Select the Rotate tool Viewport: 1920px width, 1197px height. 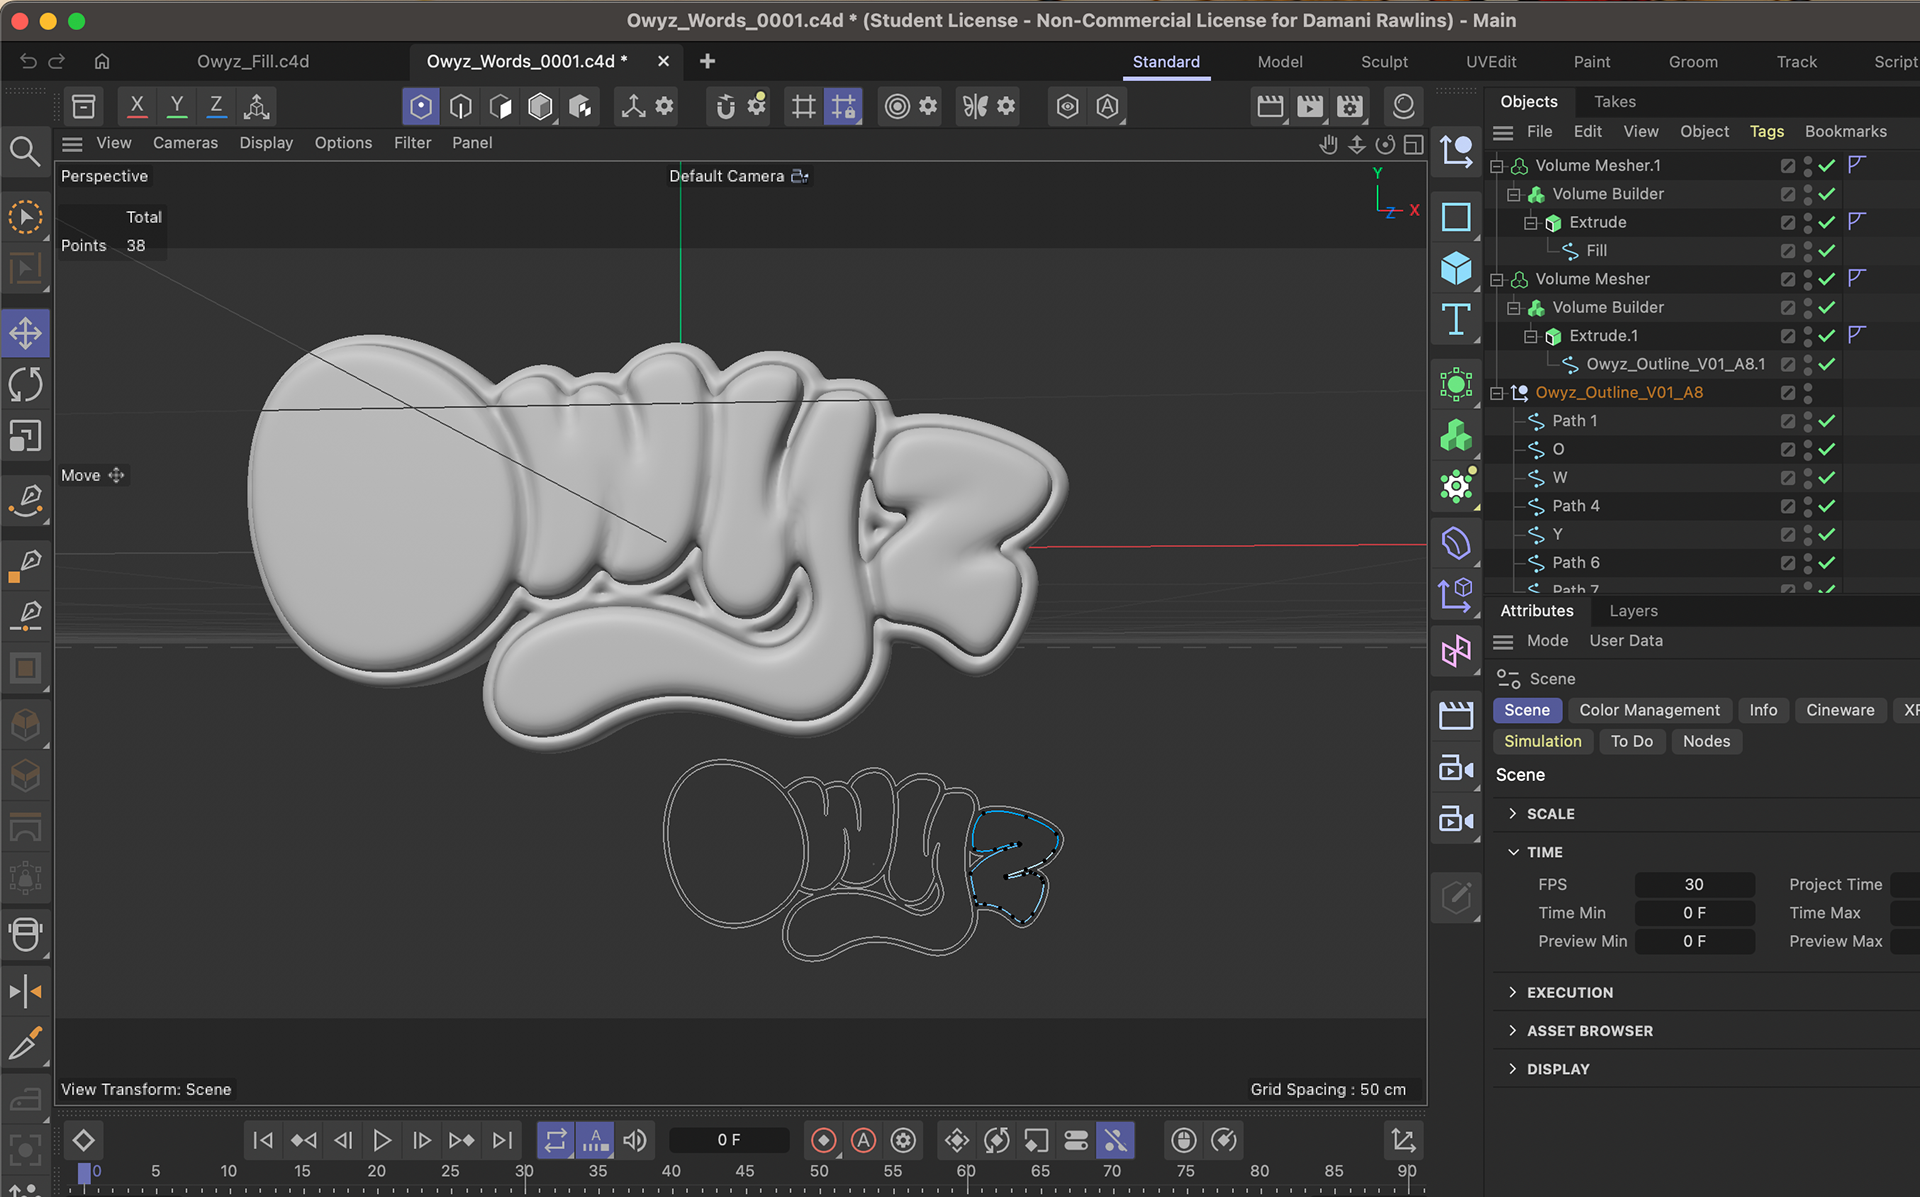(25, 385)
